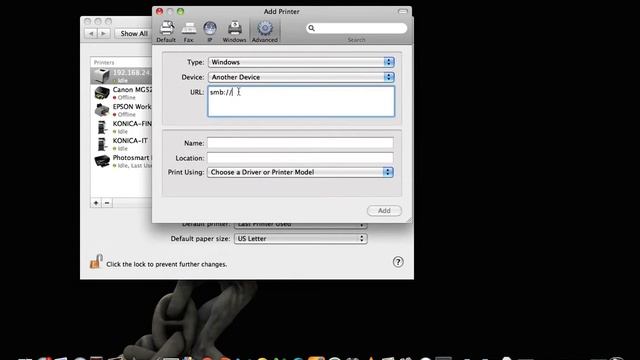Screen dimensions: 640x360
Task: Select the Photosmart printer
Action: pos(121,161)
